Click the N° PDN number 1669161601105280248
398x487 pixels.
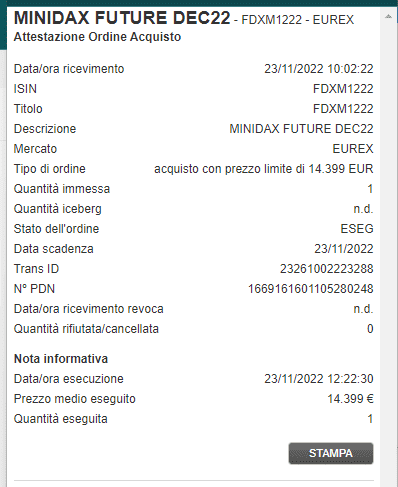point(311,289)
